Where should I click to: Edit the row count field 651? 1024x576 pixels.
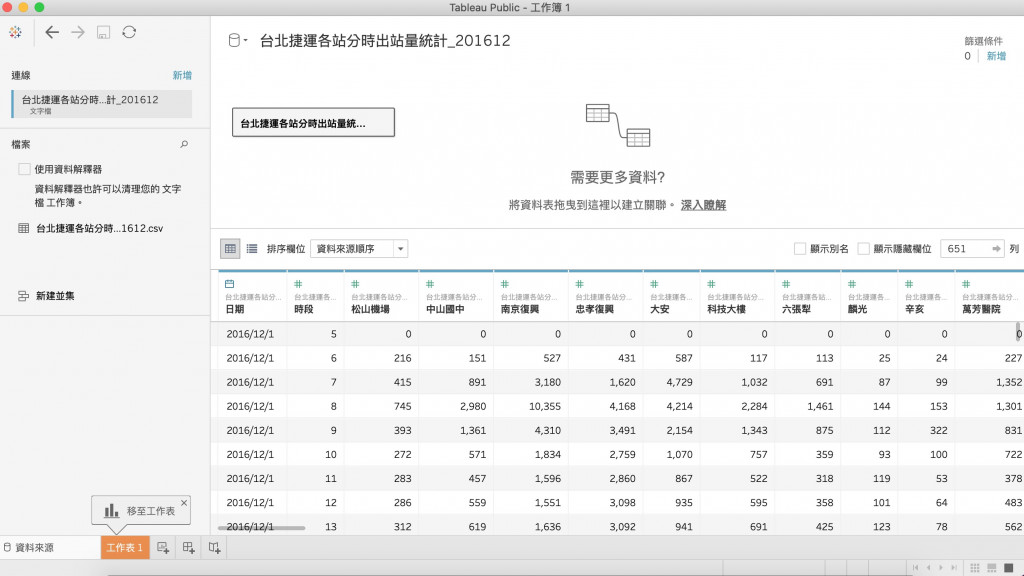point(965,249)
